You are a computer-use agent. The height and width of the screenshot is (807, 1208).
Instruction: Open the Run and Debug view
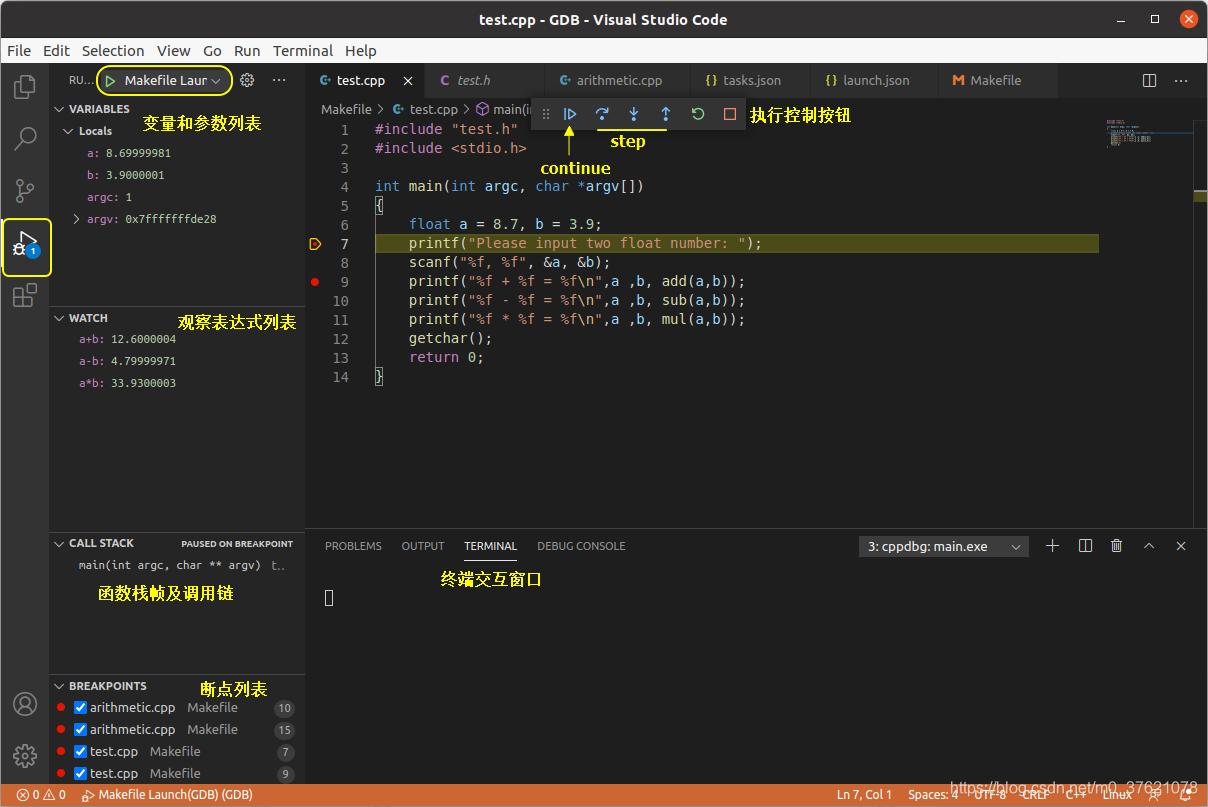pyautogui.click(x=26, y=246)
